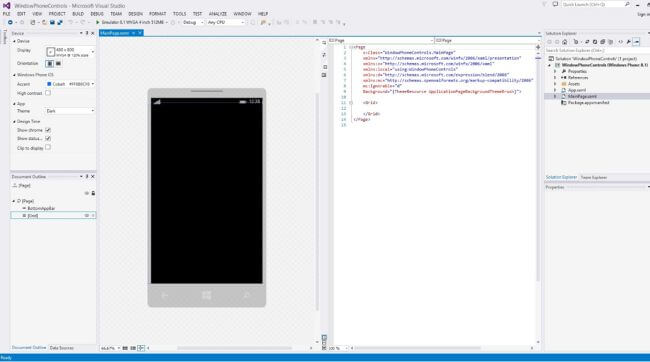Collapse the [Page] node in Document Outline
This screenshot has width=650, height=362.
[x=14, y=201]
